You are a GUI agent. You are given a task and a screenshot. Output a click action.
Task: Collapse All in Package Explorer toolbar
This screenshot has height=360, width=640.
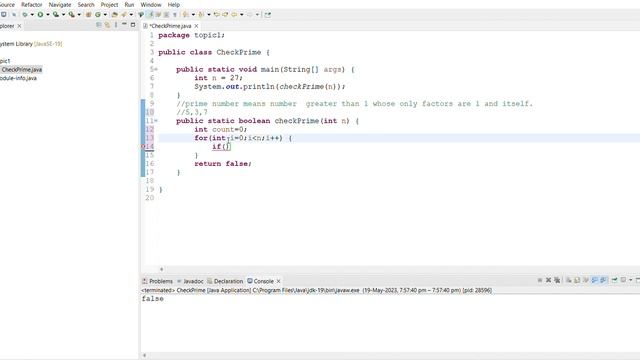(x=99, y=25)
